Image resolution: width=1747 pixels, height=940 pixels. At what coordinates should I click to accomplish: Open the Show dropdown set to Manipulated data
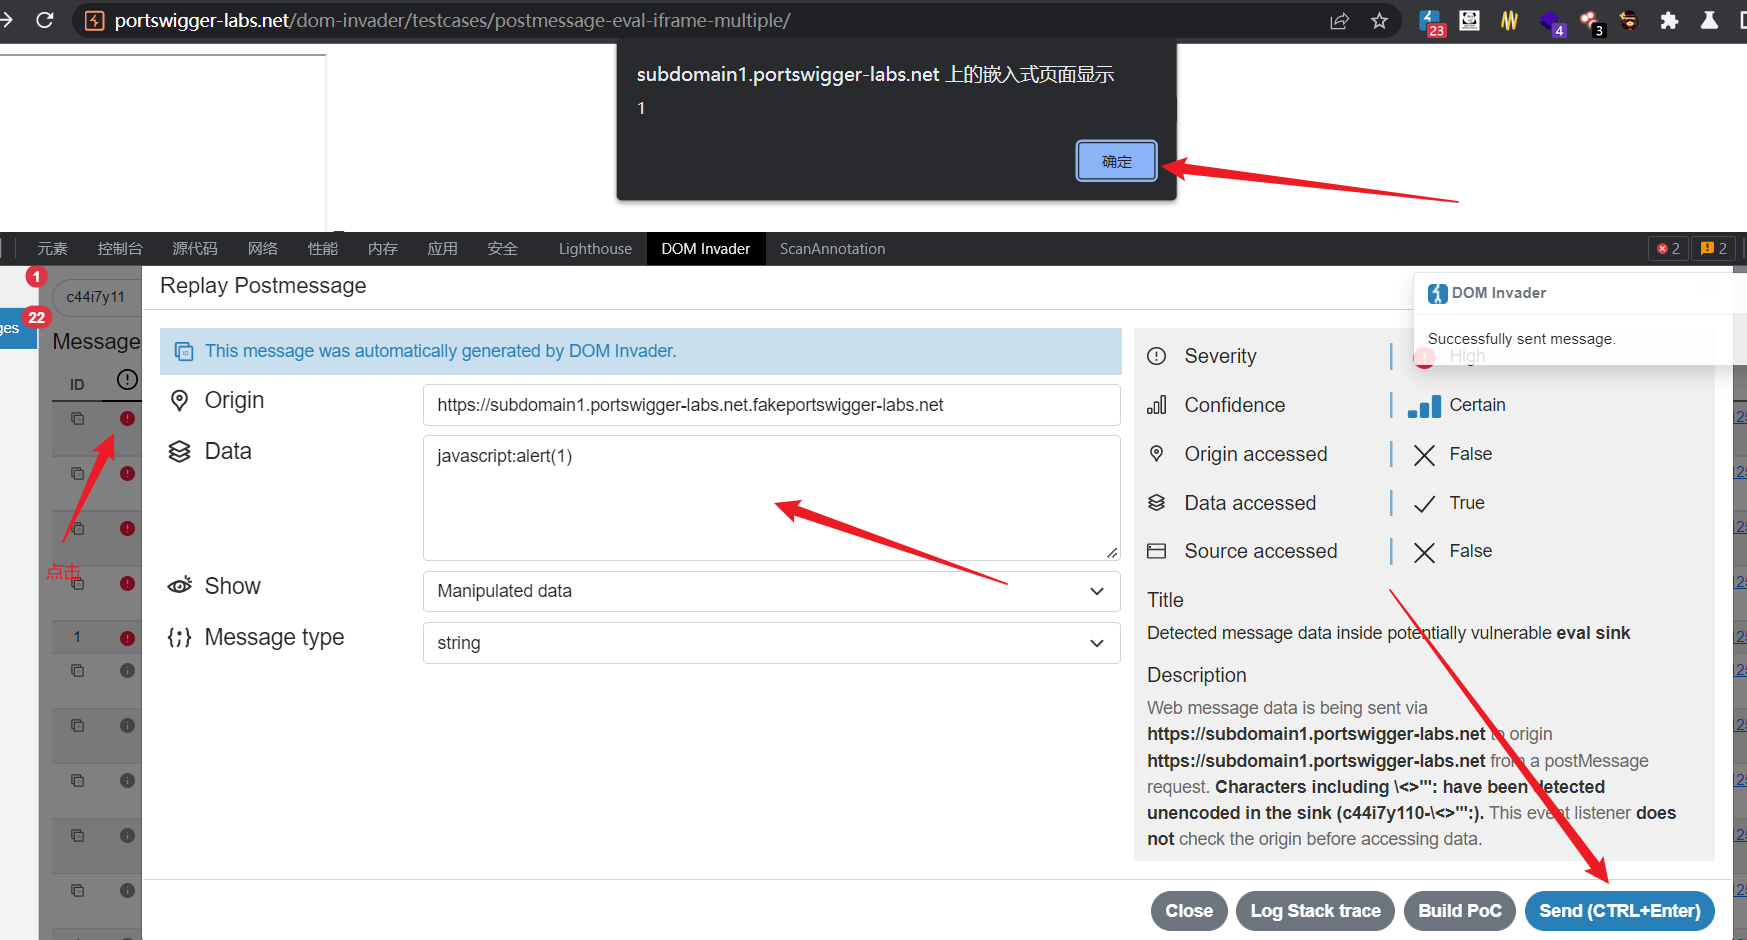coord(771,591)
